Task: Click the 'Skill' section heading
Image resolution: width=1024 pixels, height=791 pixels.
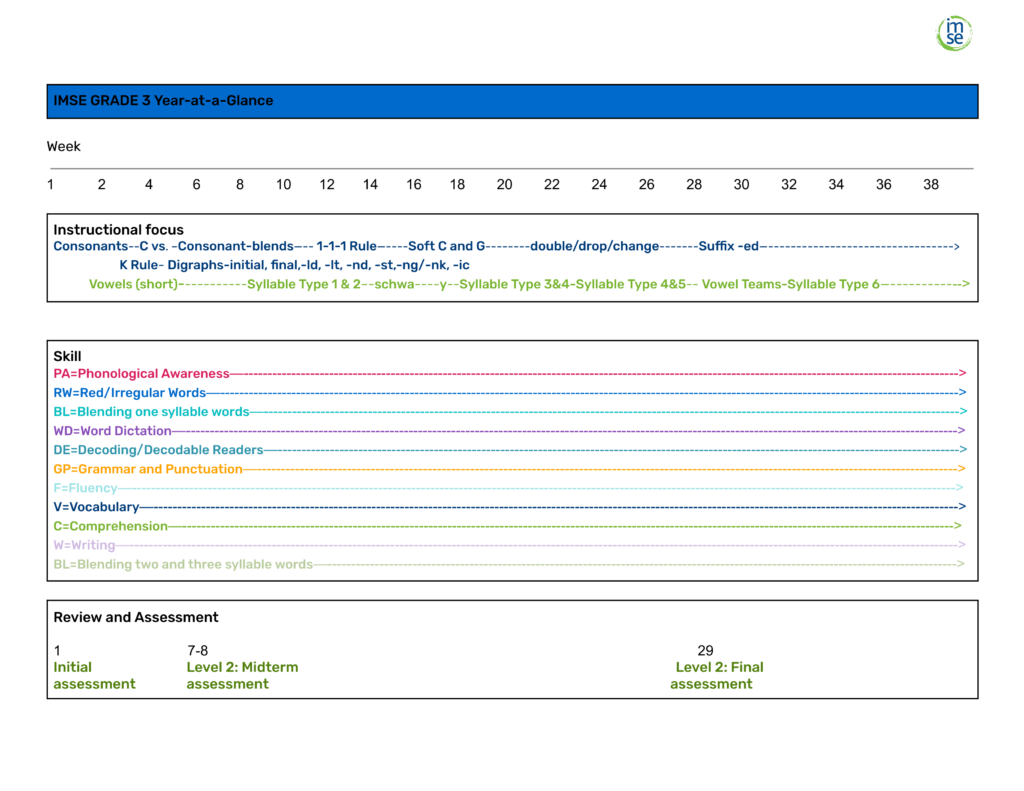Action: click(x=67, y=355)
